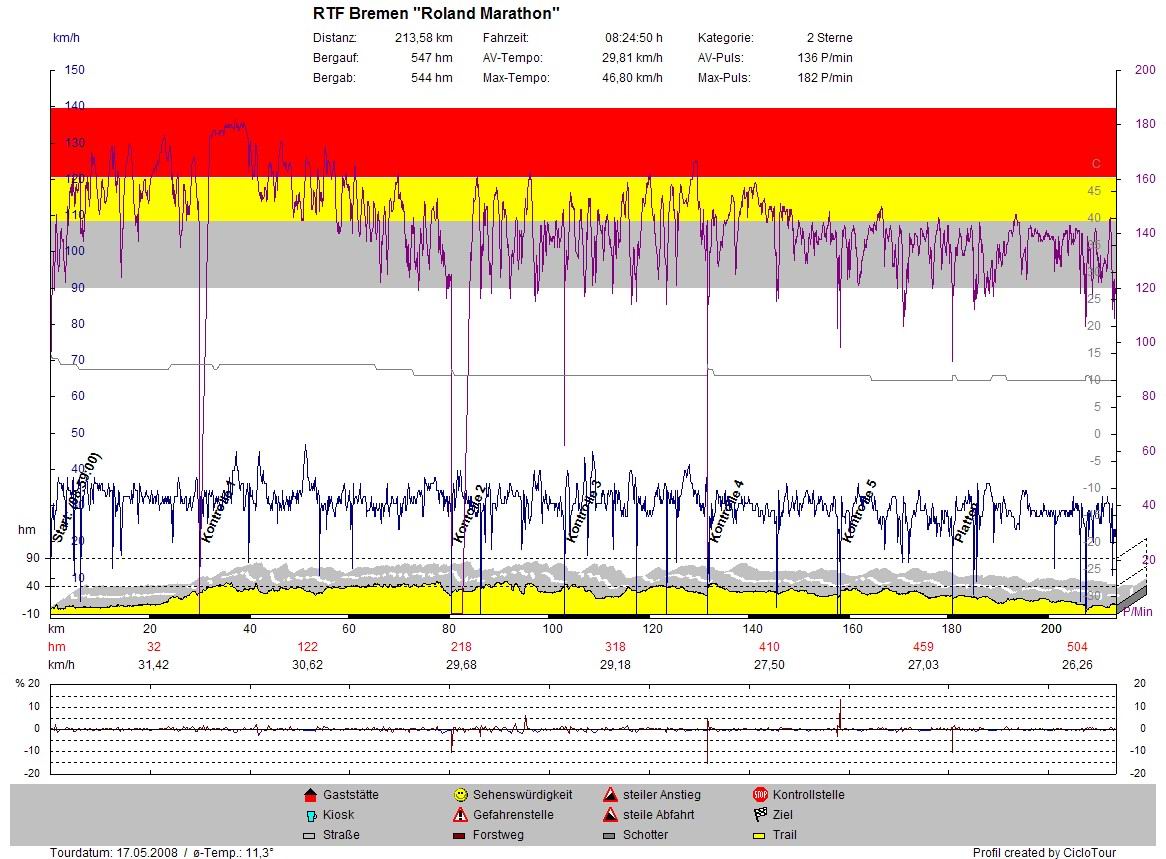Select the Sehenswürdigkeit smiley icon
This screenshot has height=859, width=1166.
pos(459,795)
